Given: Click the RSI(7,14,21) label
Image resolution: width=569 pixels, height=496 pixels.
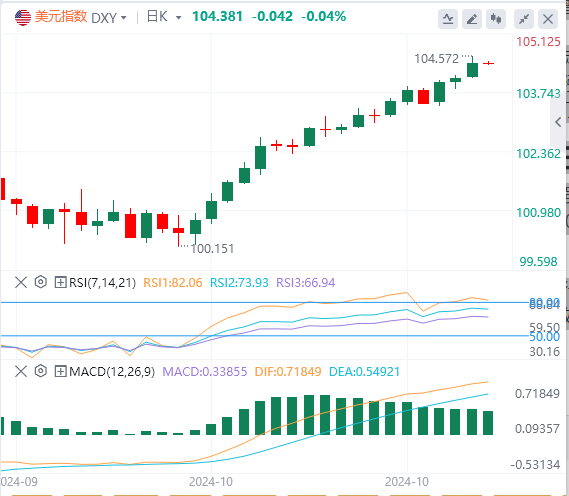Looking at the screenshot, I should [x=103, y=282].
